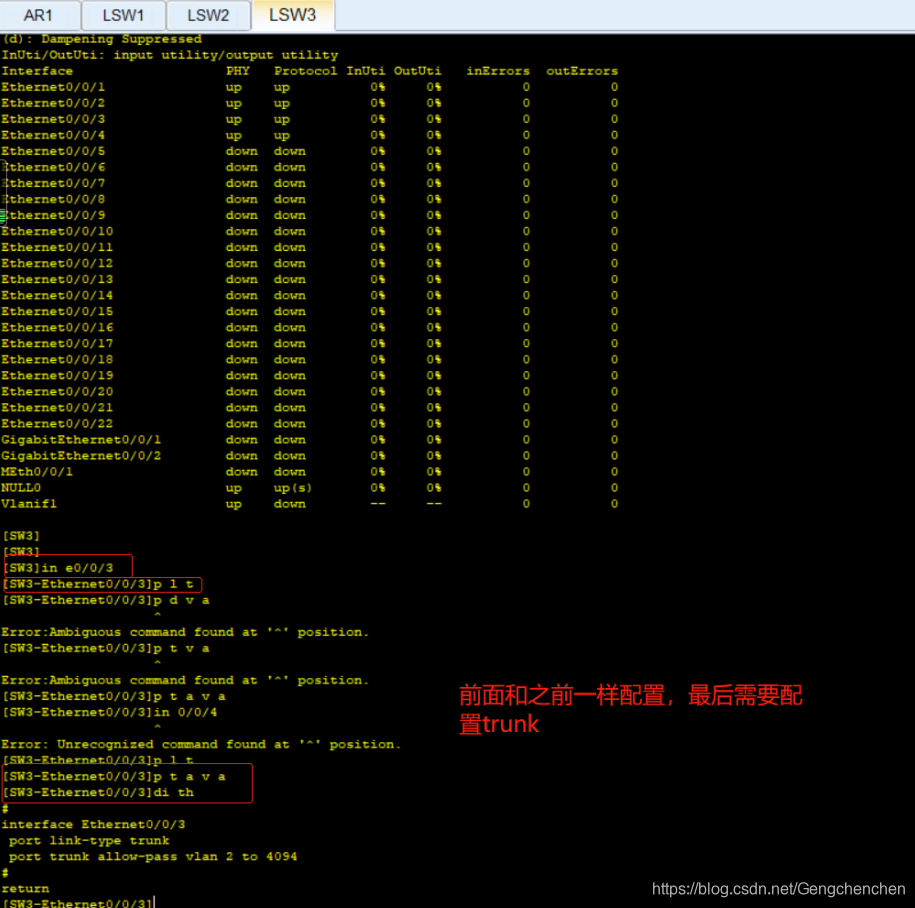Click the MEth0/0/1 interface name

pyautogui.click(x=37, y=472)
